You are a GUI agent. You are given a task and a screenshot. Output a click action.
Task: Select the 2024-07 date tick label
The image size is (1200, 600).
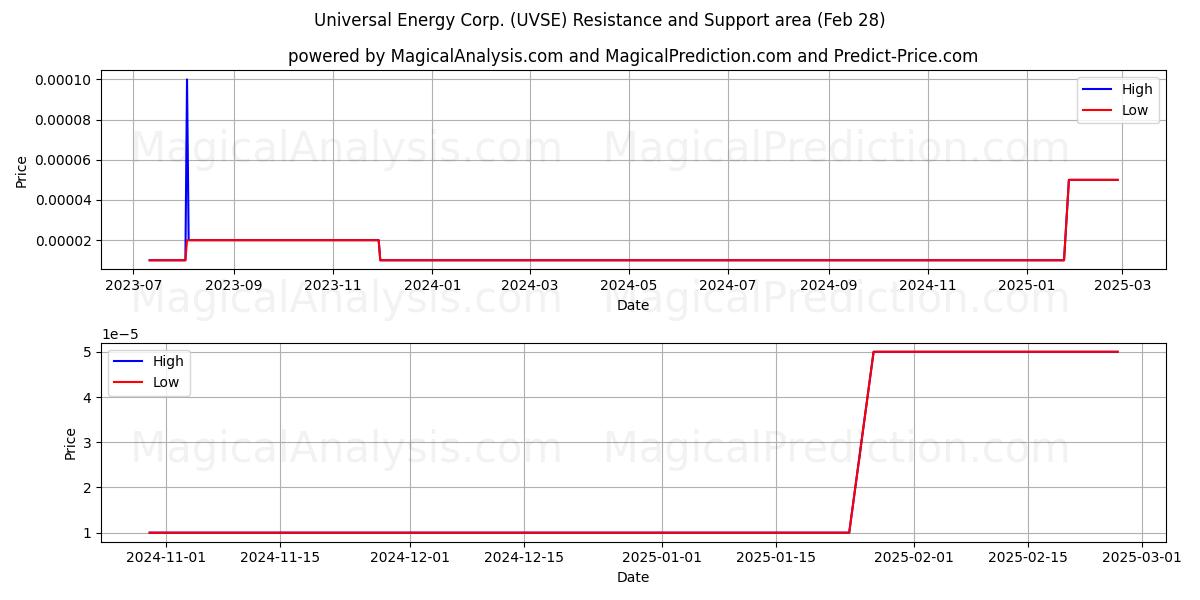point(728,285)
